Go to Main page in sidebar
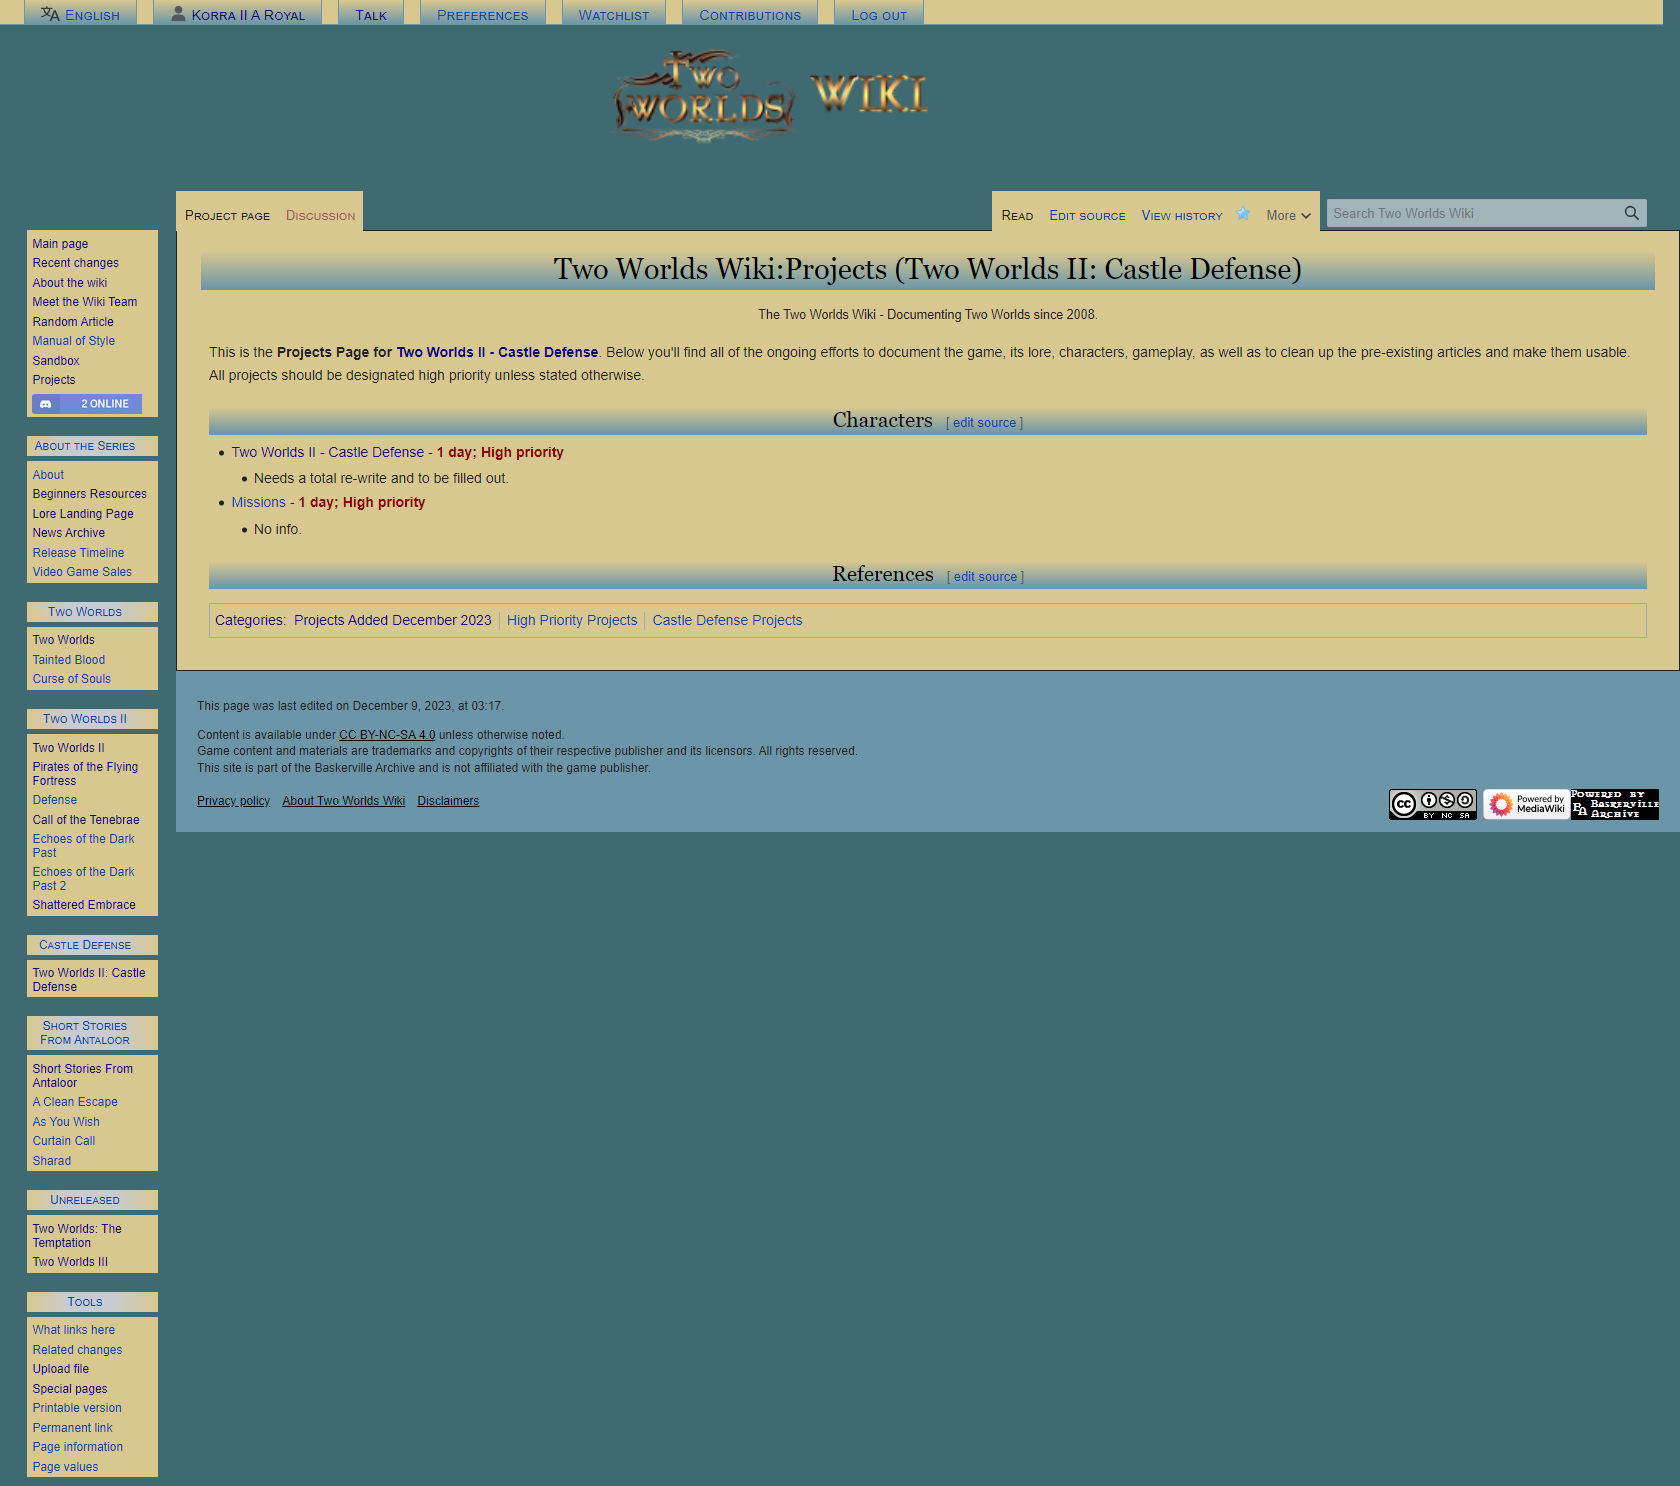 (60, 244)
